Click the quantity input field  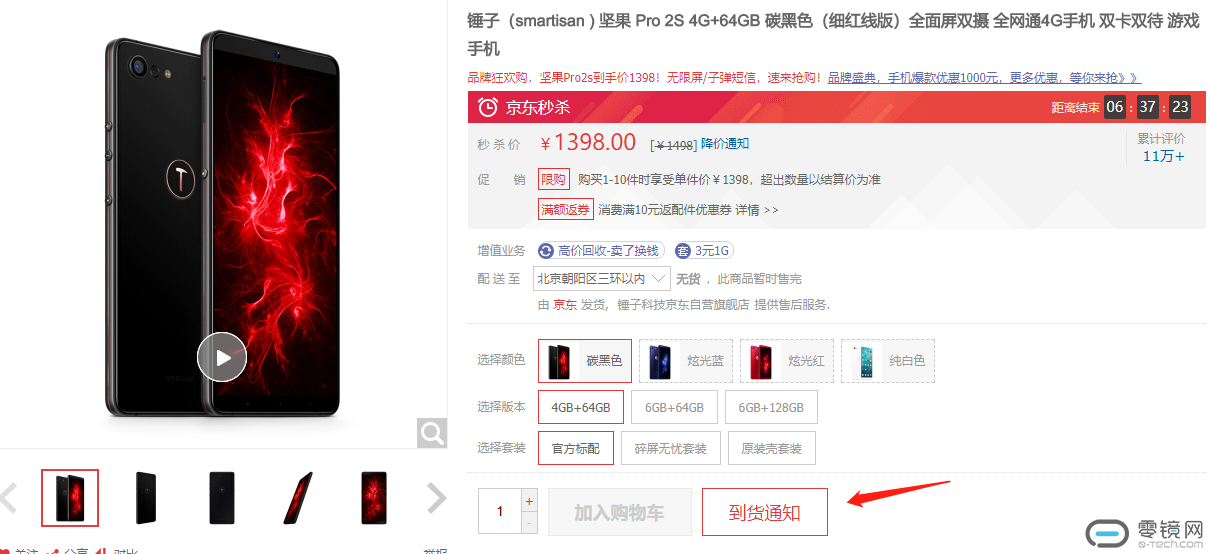point(500,512)
